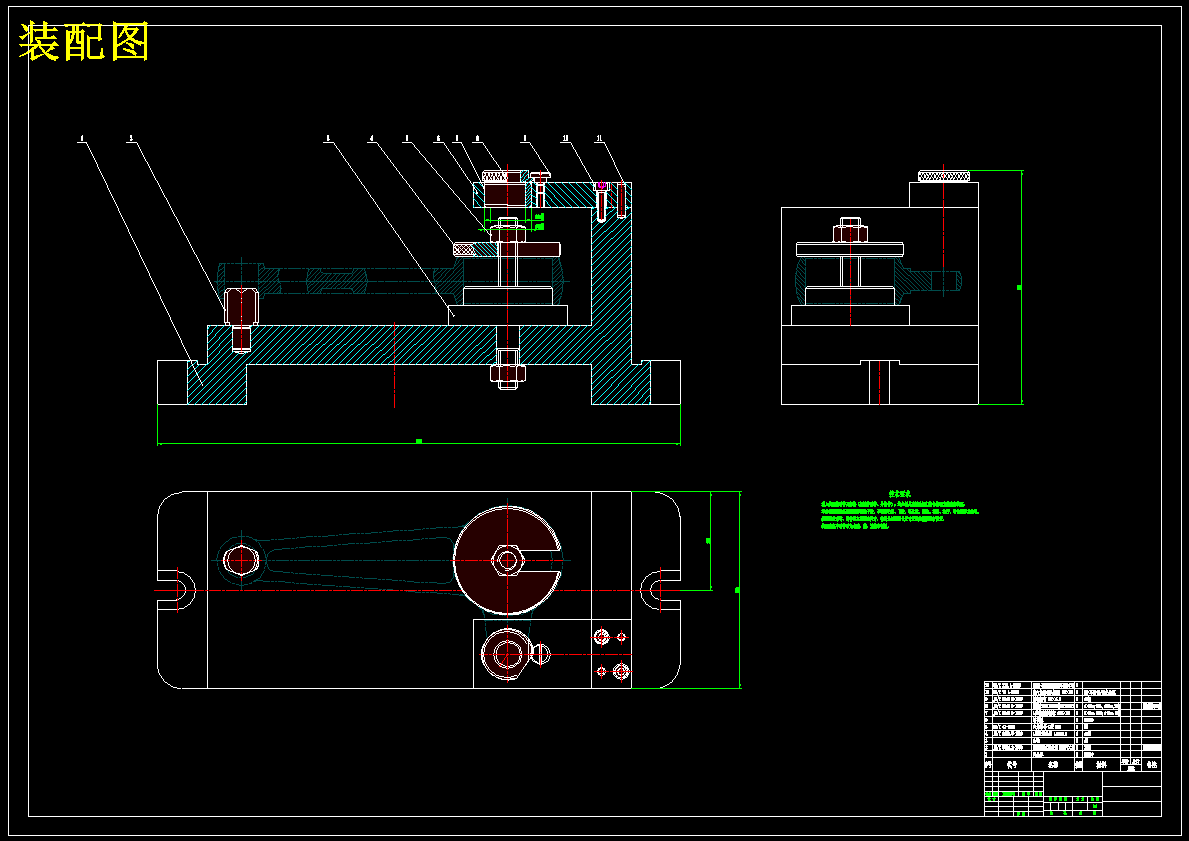Click the hex nut inside the slotted washer
This screenshot has width=1189, height=841.
point(507,561)
